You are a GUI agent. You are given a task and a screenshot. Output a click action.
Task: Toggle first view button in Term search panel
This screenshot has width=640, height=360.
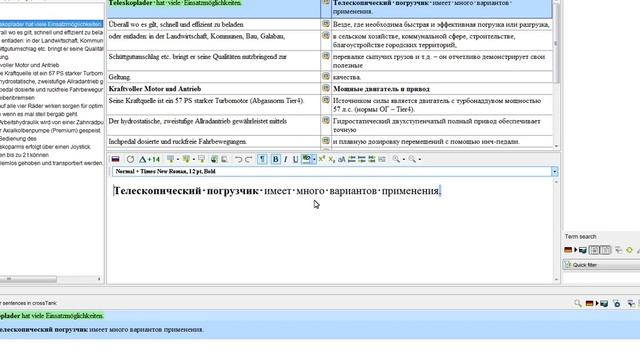595,250
